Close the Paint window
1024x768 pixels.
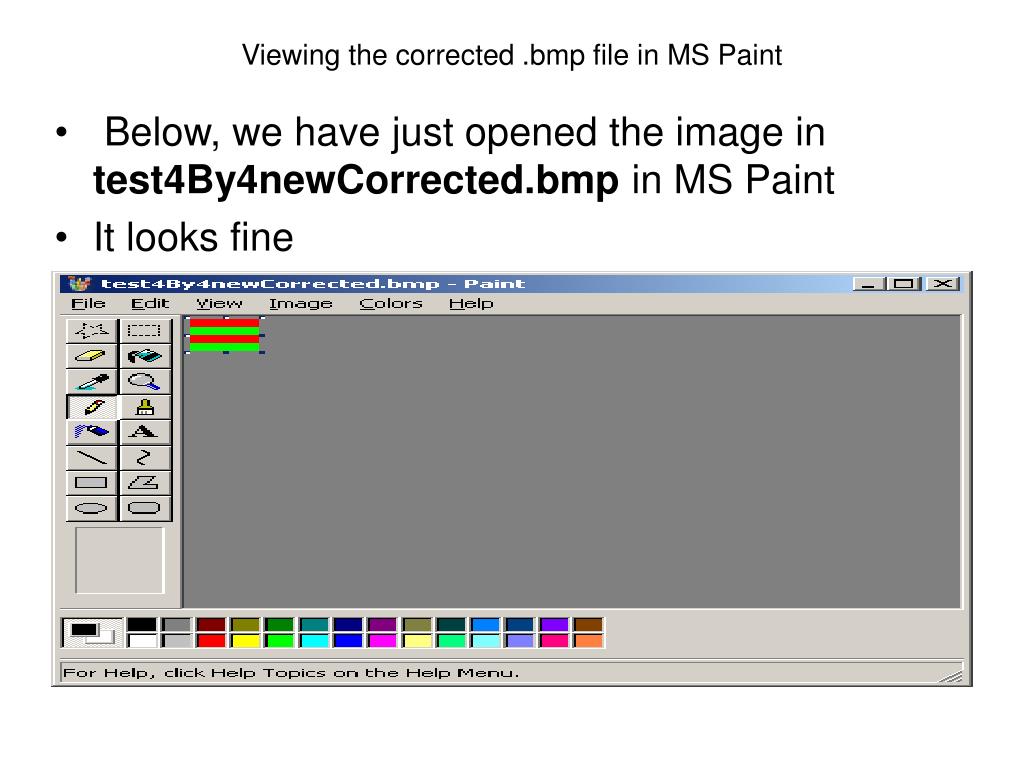(x=943, y=283)
